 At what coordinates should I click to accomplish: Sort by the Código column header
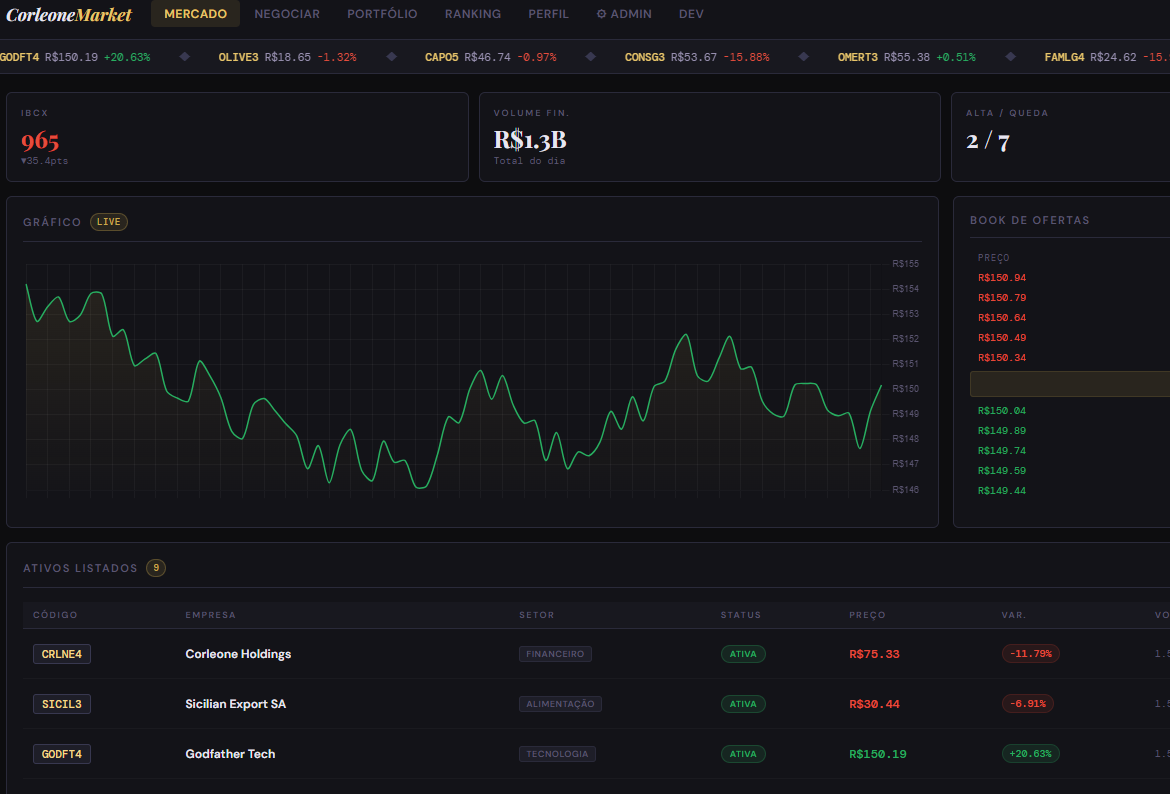(x=55, y=615)
